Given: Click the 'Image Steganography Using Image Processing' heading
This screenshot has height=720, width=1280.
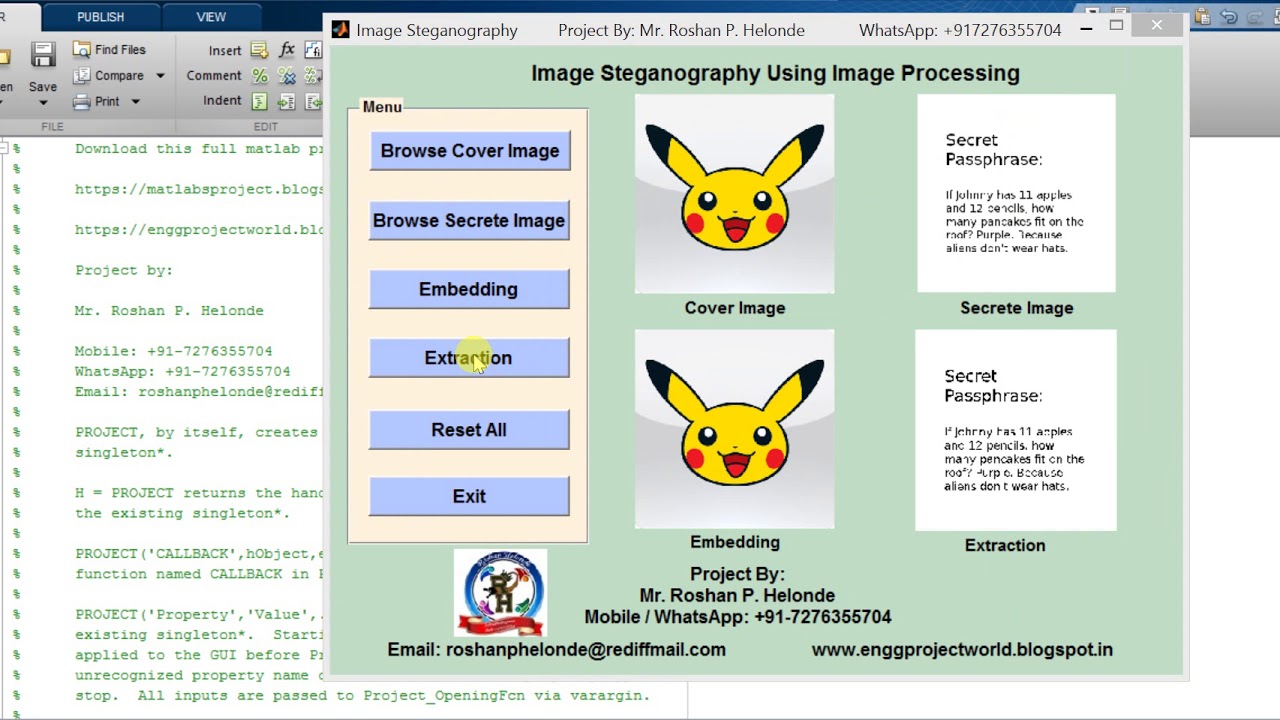Looking at the screenshot, I should point(775,73).
